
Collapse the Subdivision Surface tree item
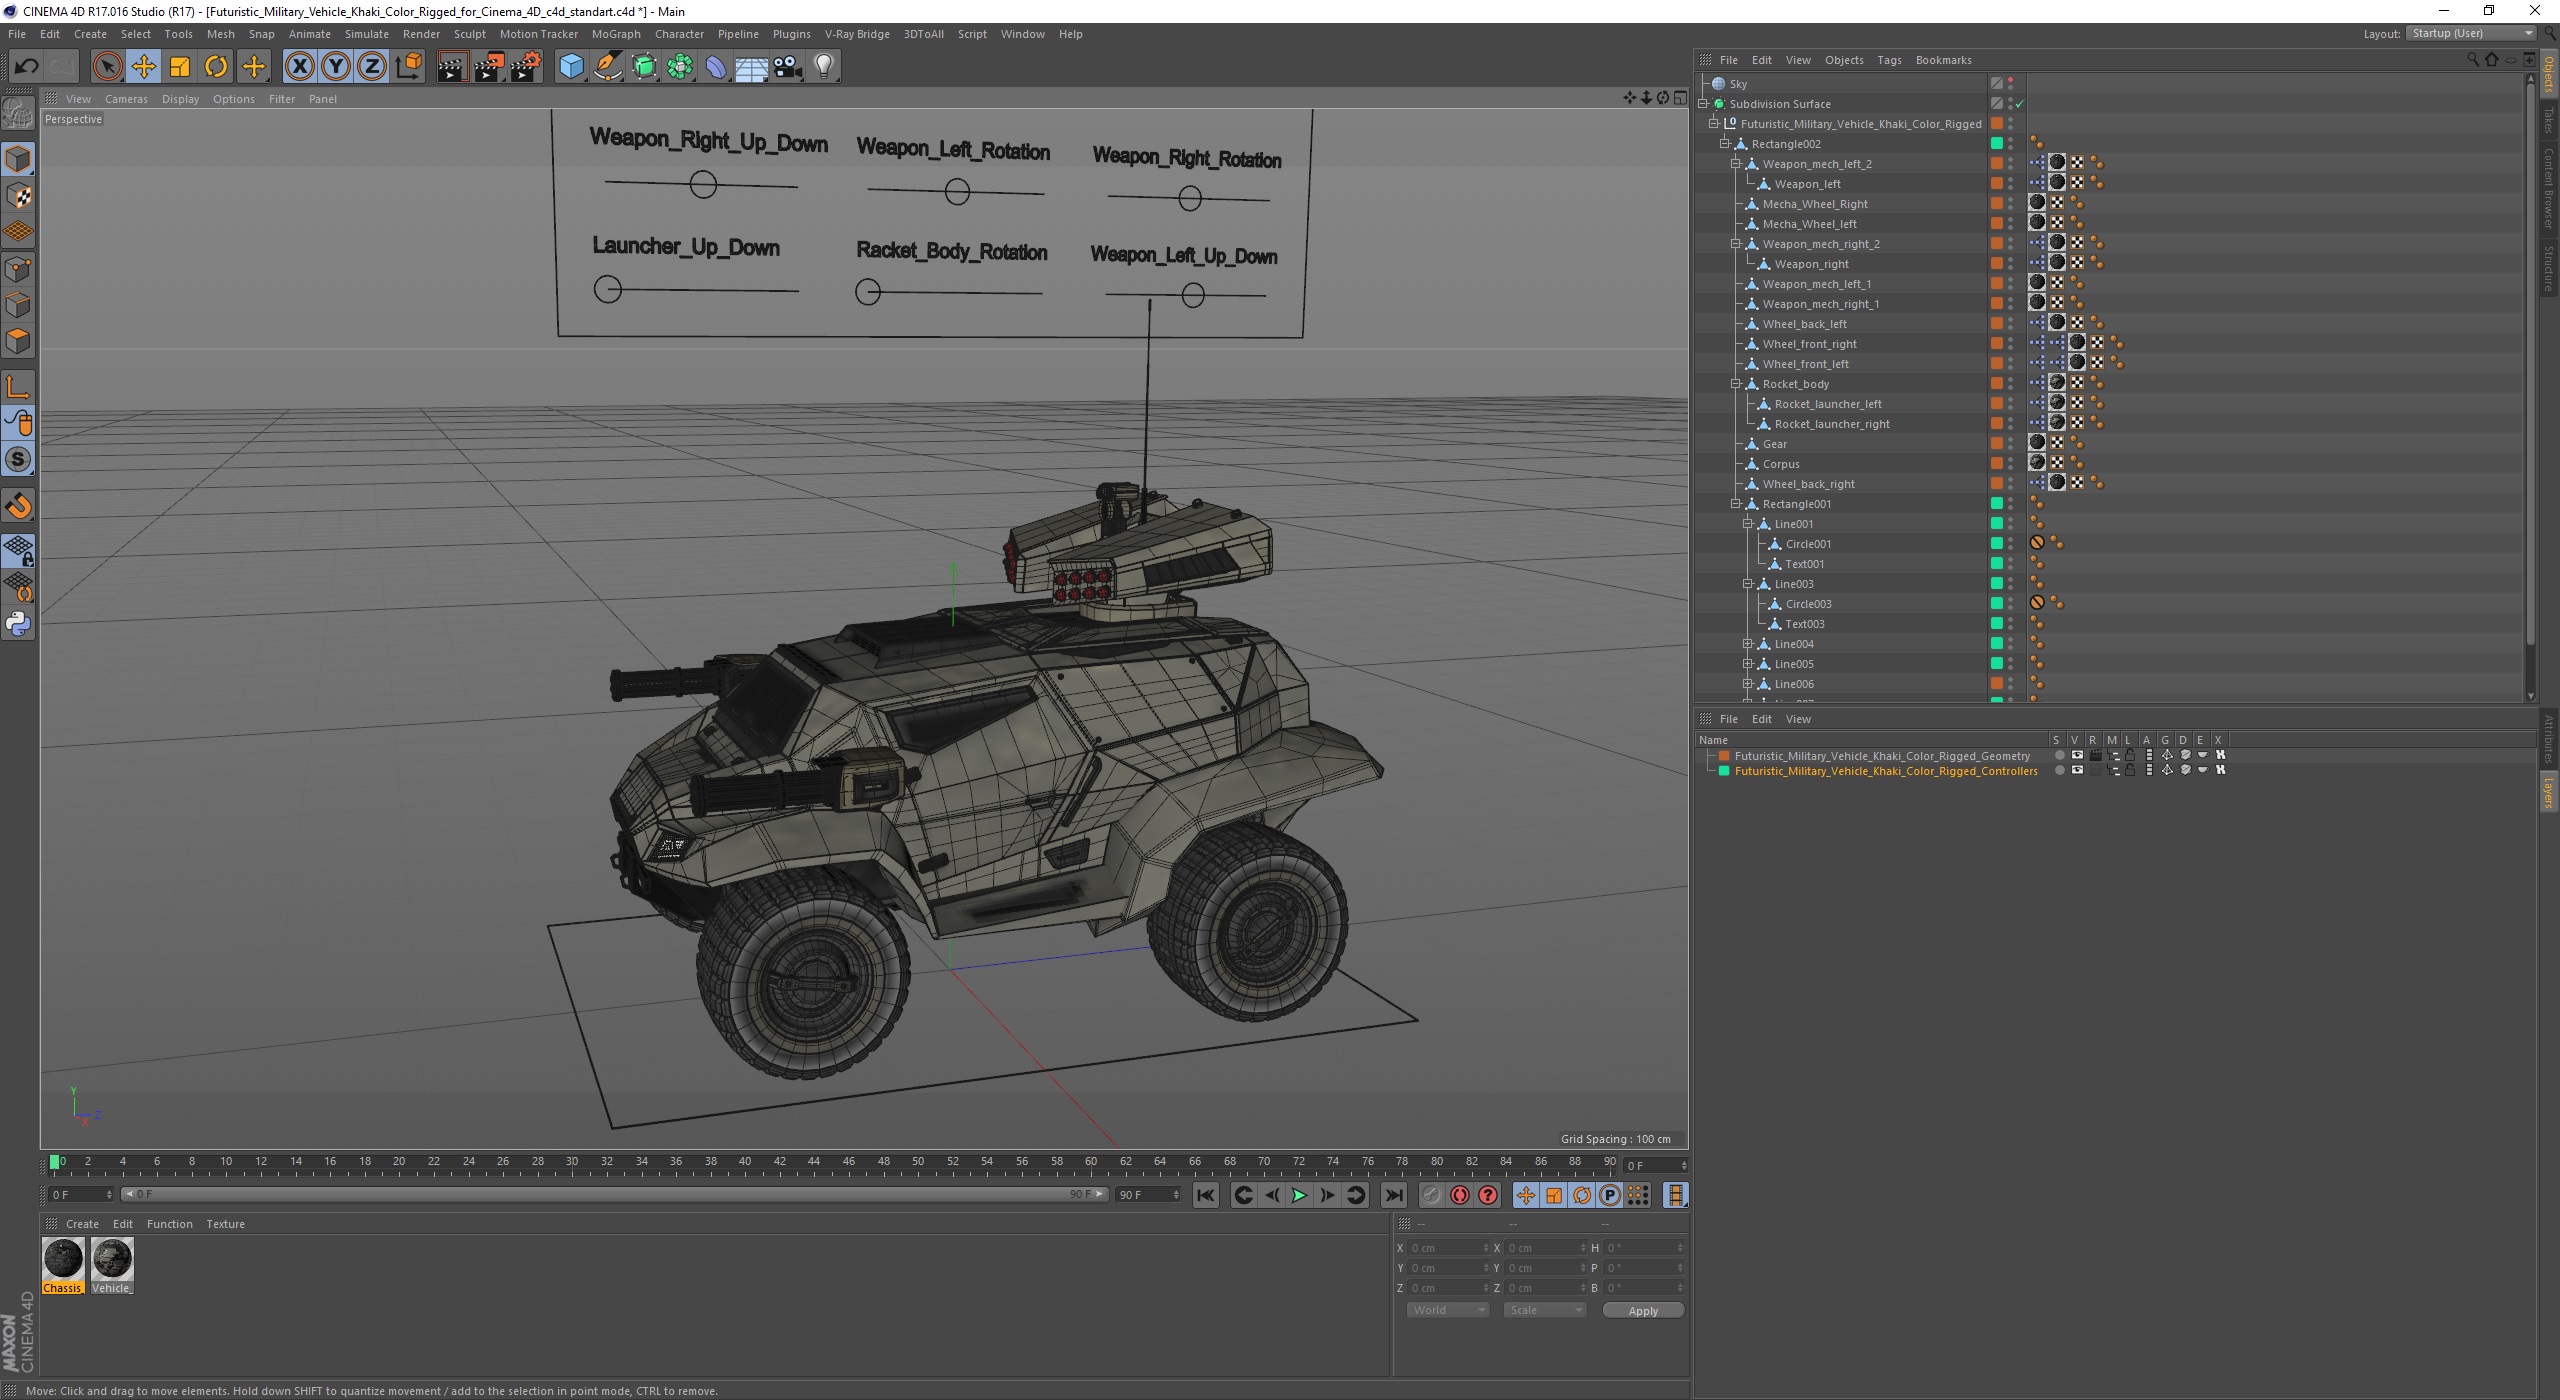(1703, 104)
